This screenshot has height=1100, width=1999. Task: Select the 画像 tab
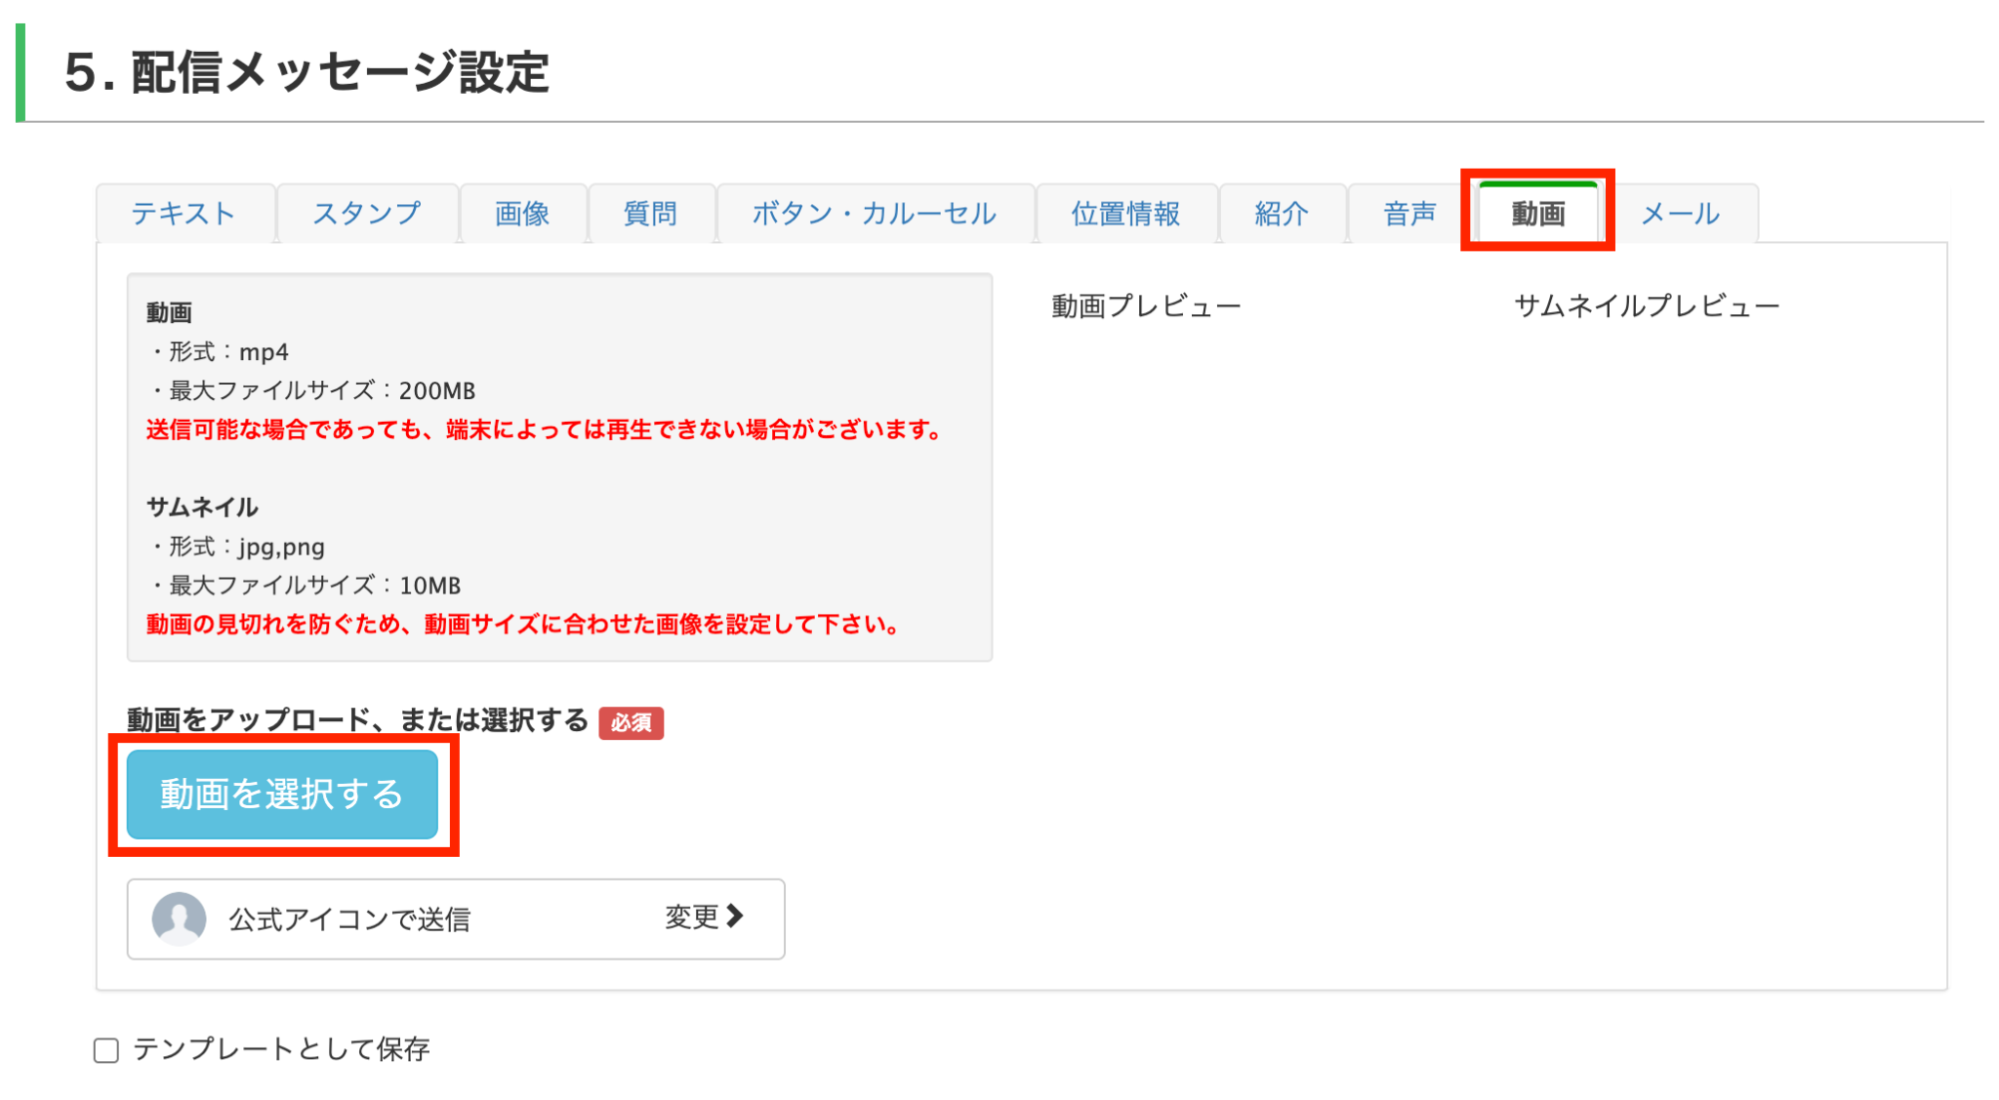click(522, 213)
